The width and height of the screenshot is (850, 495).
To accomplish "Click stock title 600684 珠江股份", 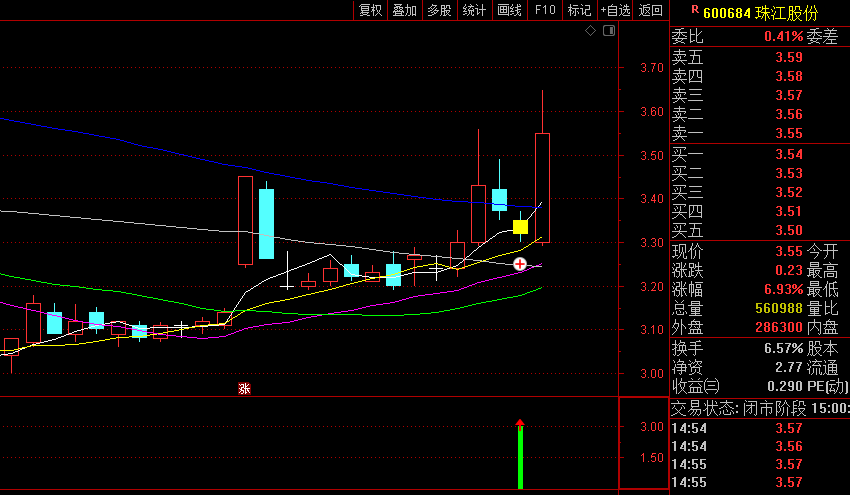I will [x=761, y=13].
